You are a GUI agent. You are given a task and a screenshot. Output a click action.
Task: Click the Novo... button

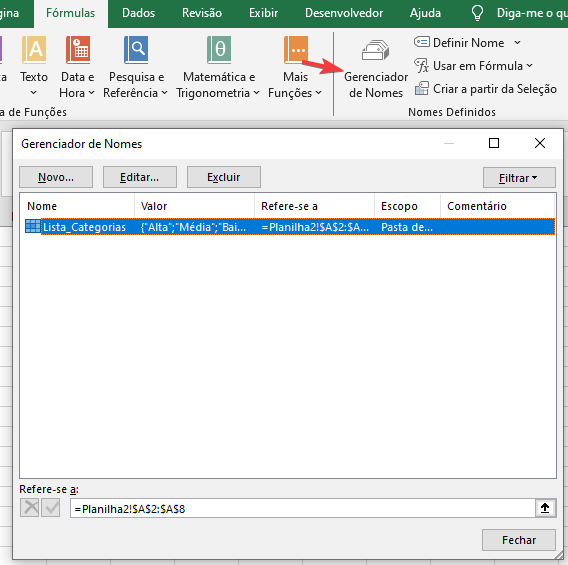click(56, 177)
